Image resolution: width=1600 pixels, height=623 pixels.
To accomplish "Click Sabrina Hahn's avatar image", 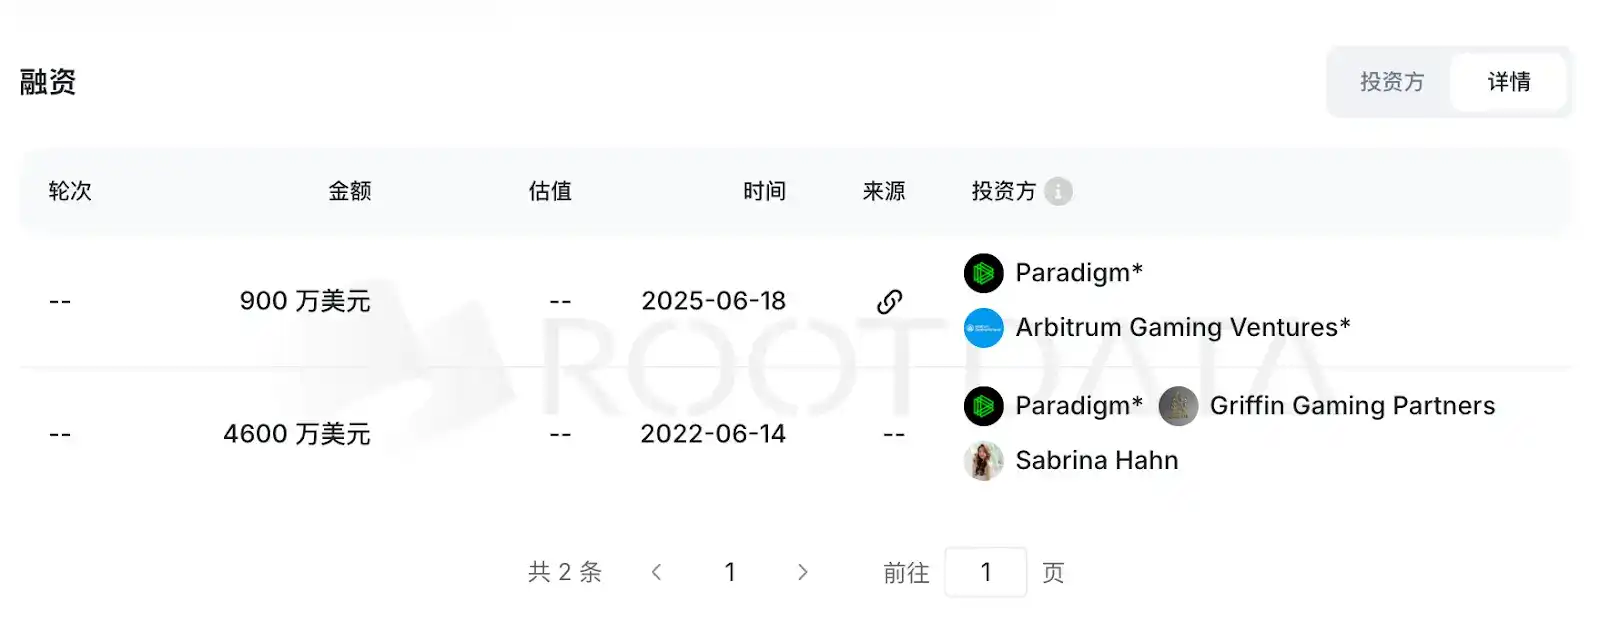I will (983, 461).
